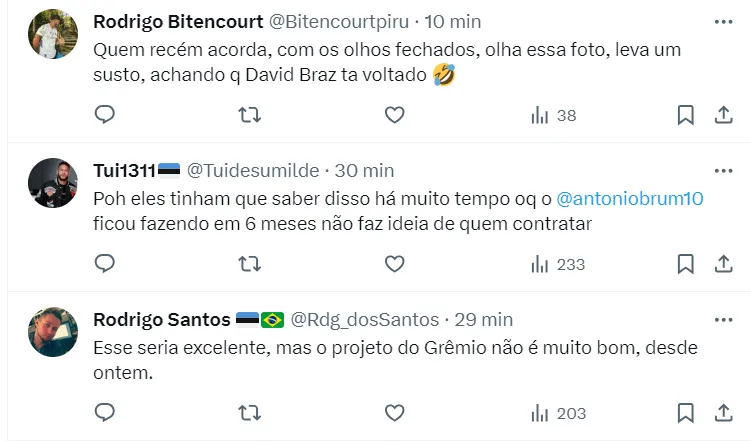Screen dimensions: 751x441
Task: Repost Rodrigo Bitencourt's tweet
Action: [250, 115]
